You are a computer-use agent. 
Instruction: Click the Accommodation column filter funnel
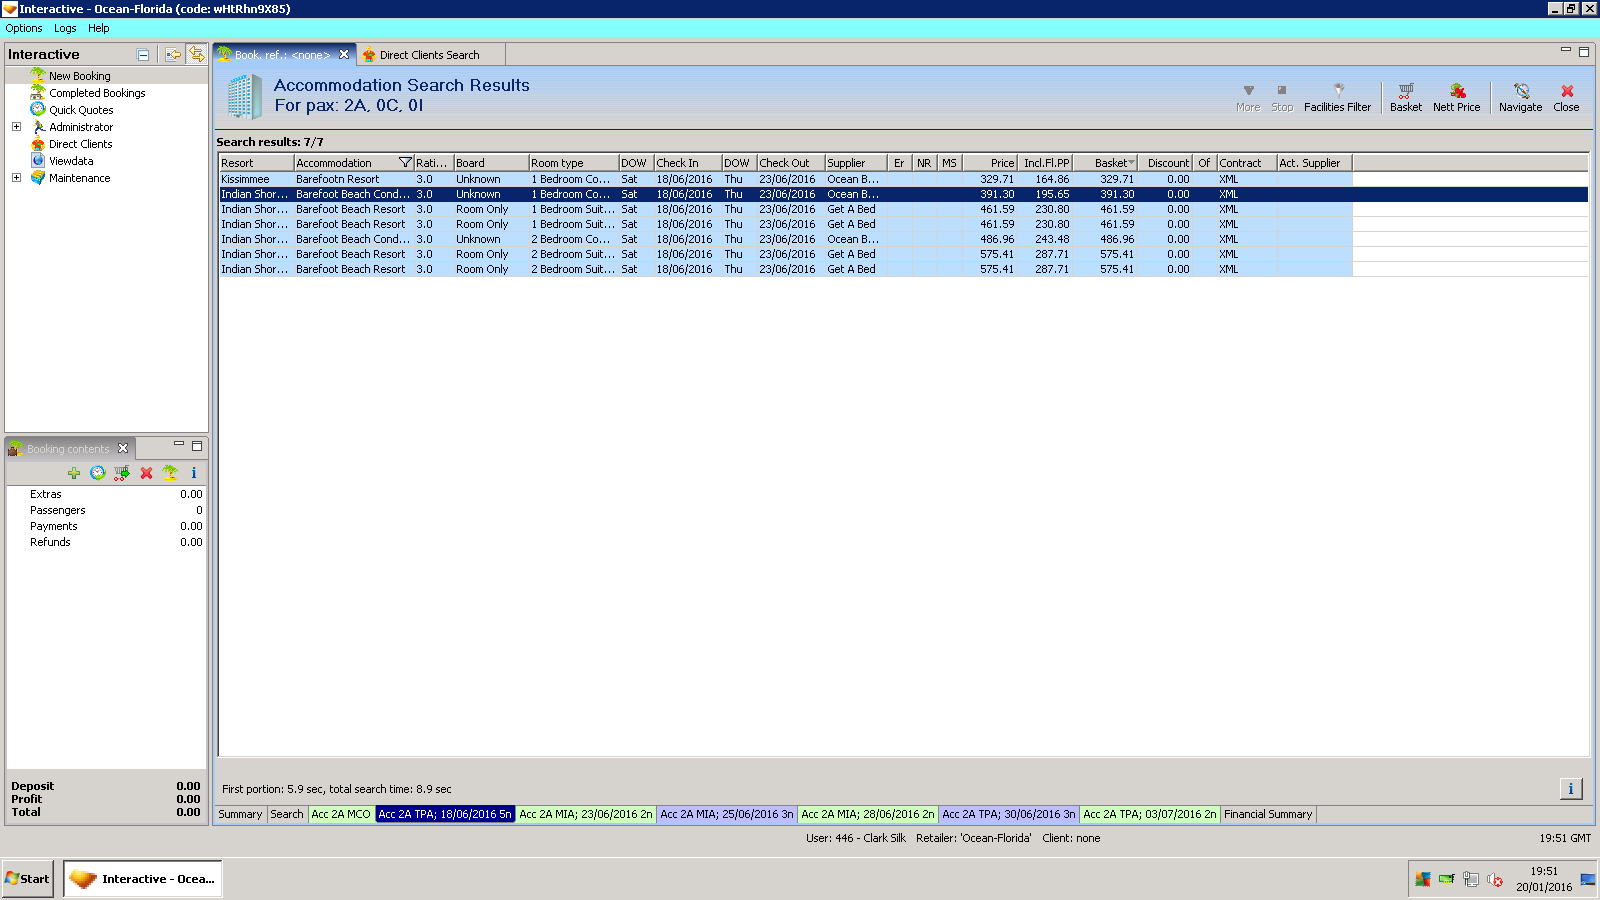tap(405, 163)
